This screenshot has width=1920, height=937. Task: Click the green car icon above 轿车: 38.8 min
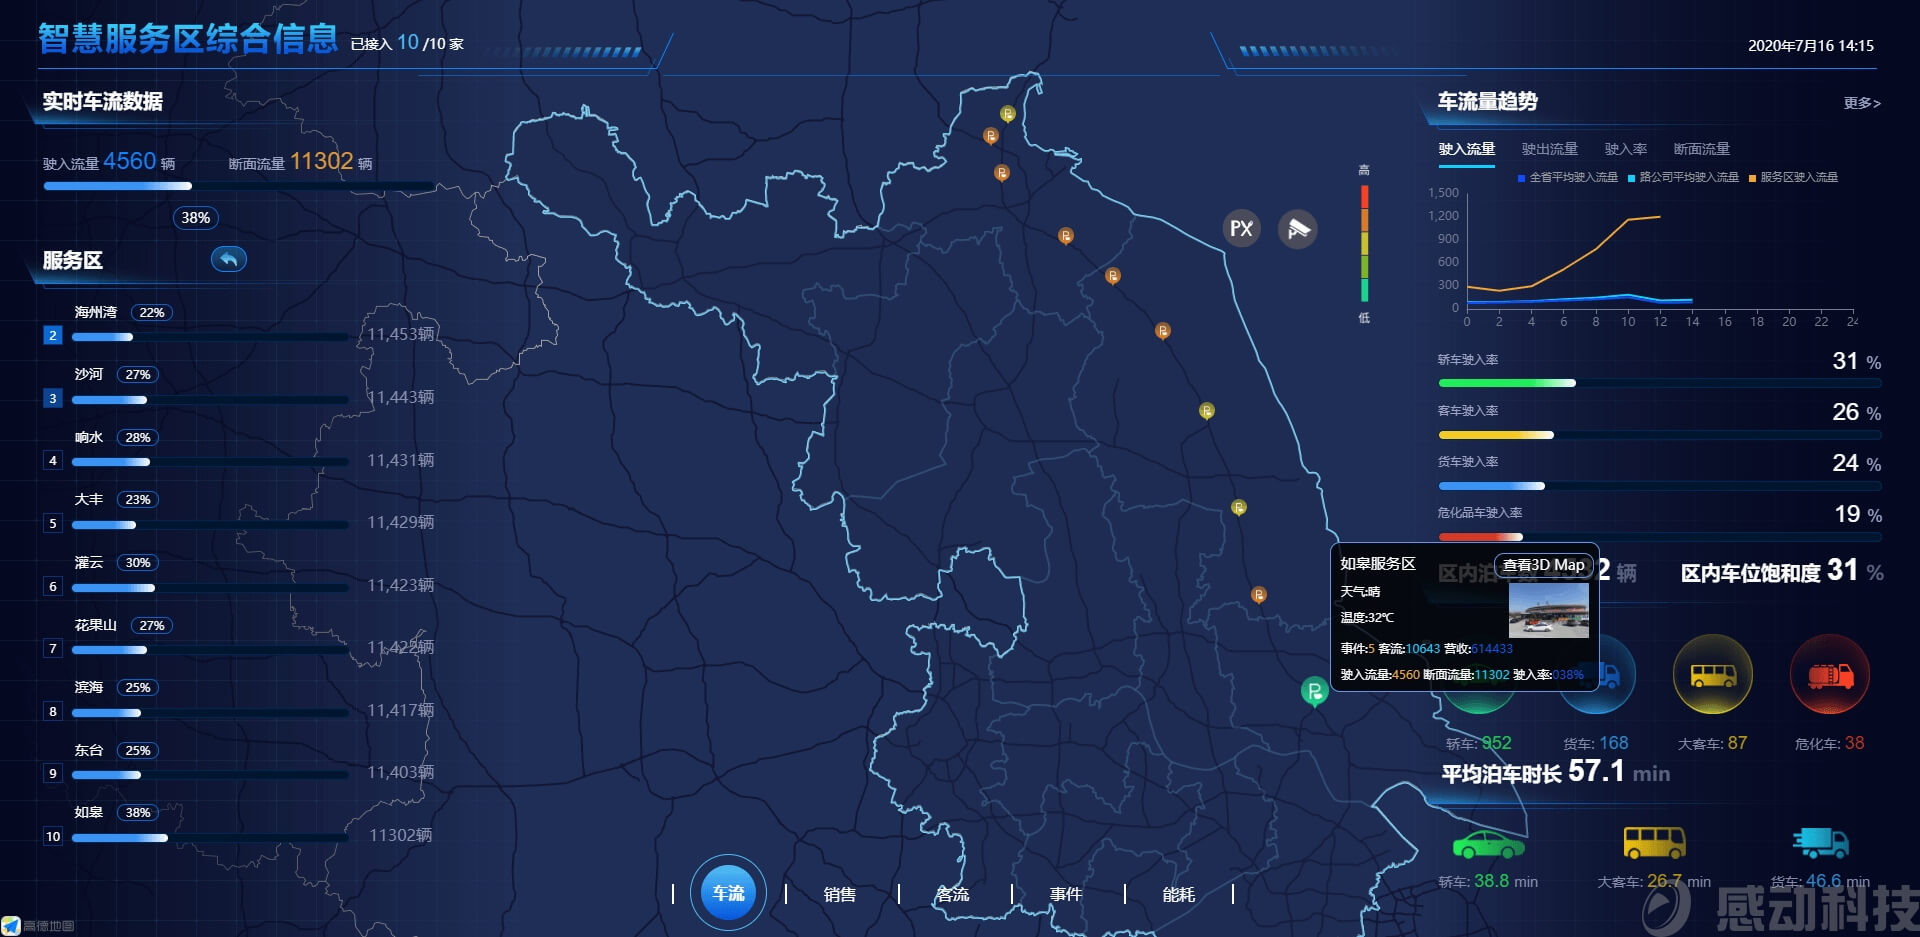[1488, 844]
